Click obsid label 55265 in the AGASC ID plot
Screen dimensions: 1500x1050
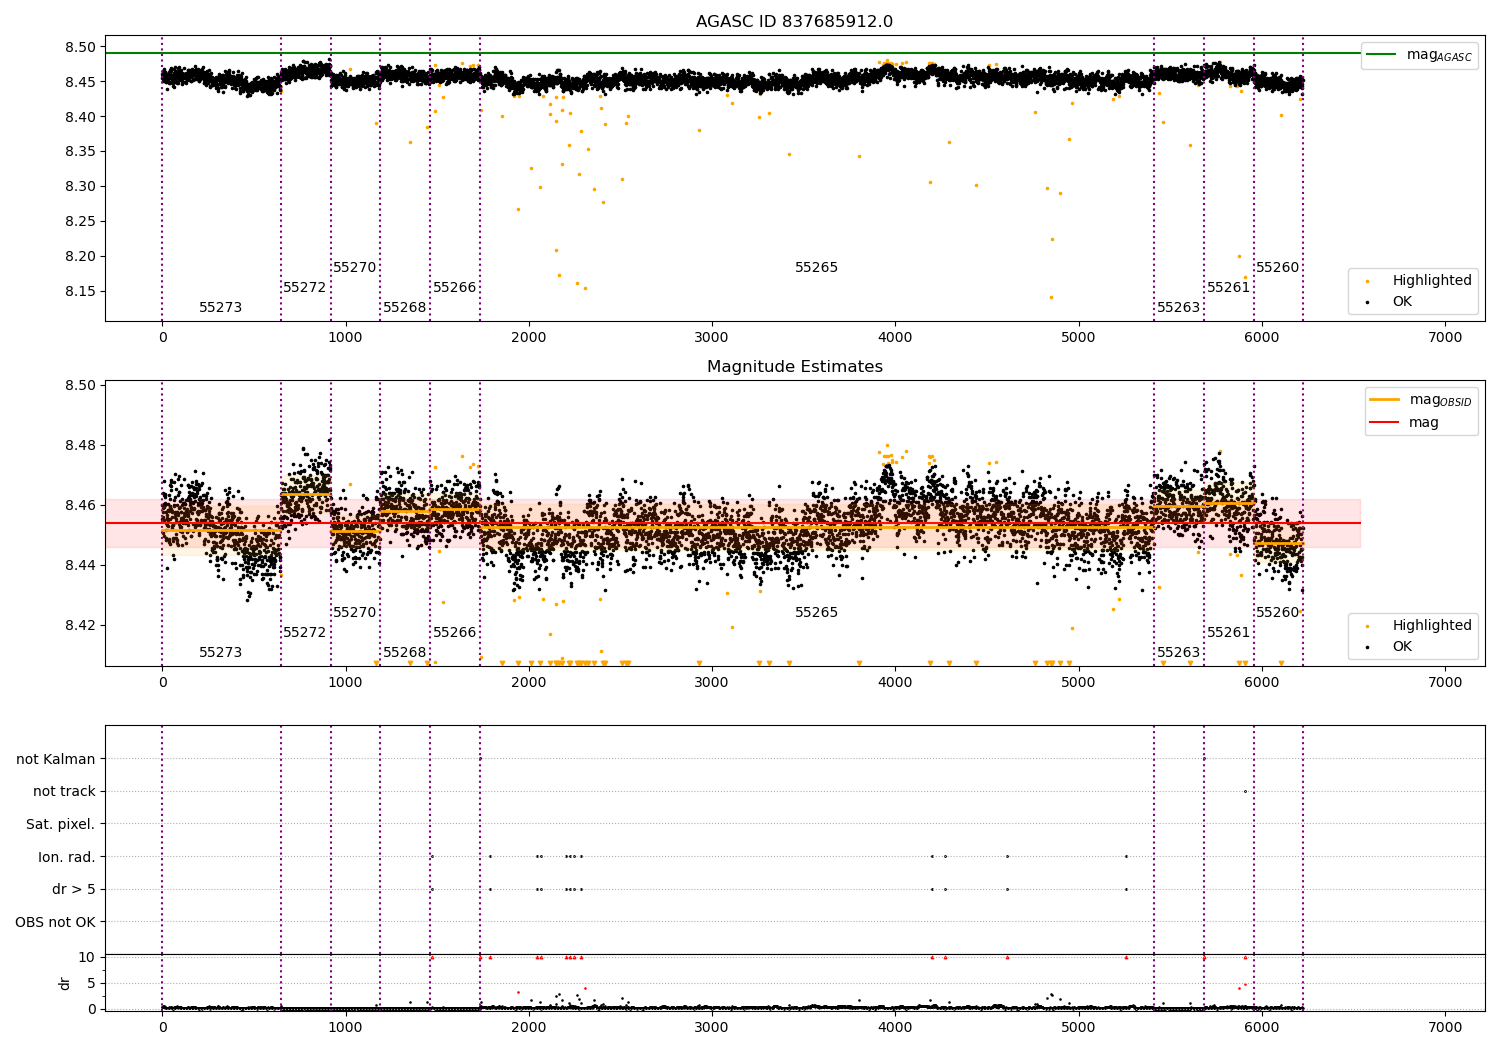(x=816, y=268)
